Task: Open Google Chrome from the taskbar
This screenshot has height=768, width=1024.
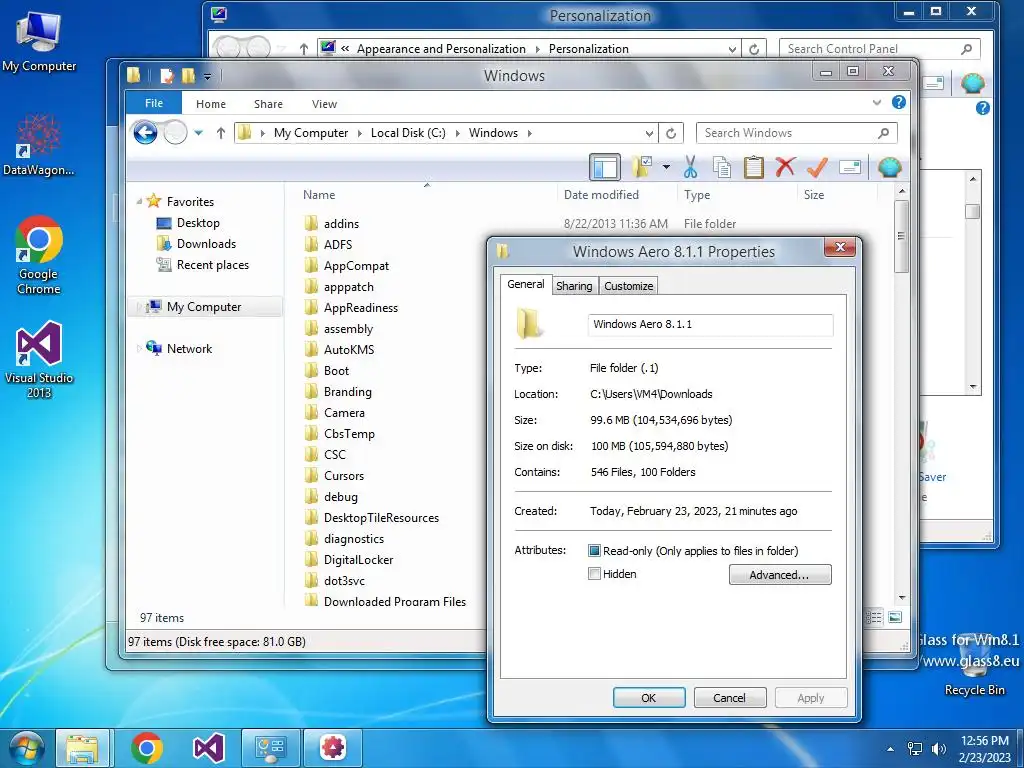Action: coord(146,748)
